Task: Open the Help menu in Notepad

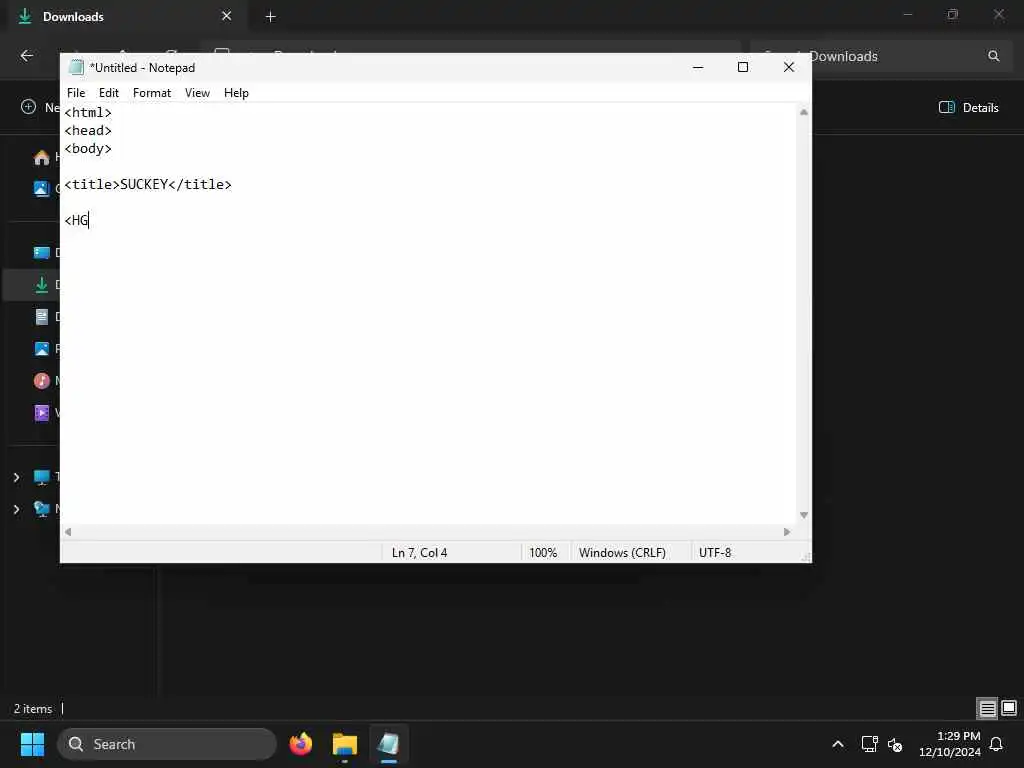Action: 236,93
